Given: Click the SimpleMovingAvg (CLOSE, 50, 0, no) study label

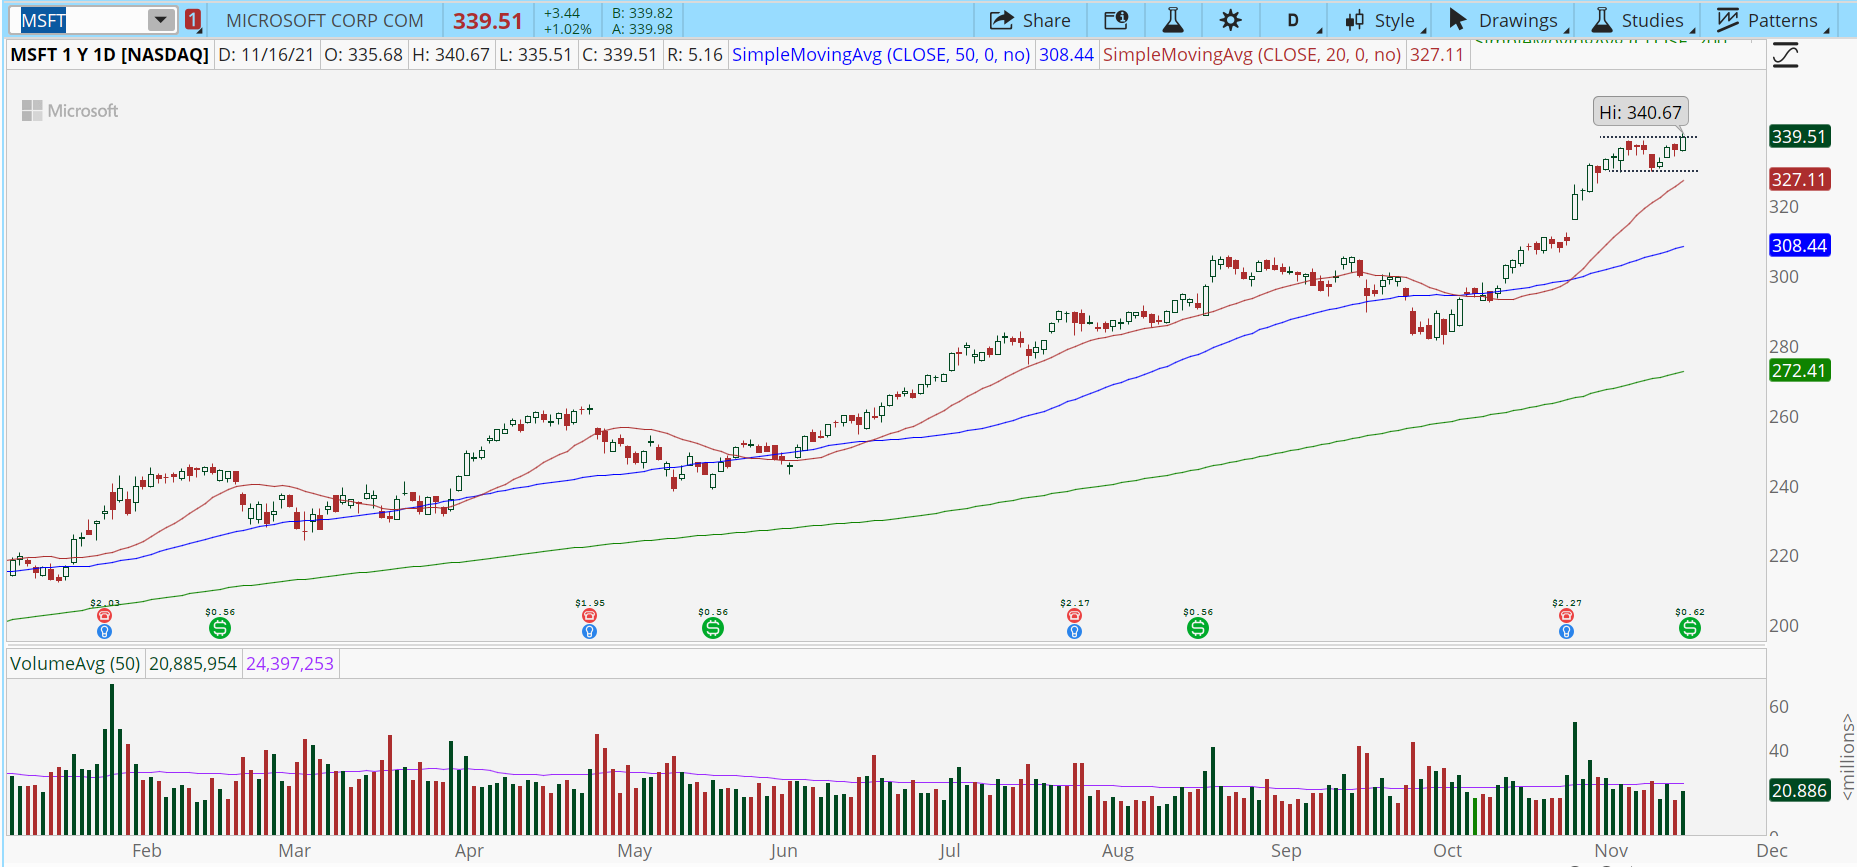Looking at the screenshot, I should tap(881, 55).
